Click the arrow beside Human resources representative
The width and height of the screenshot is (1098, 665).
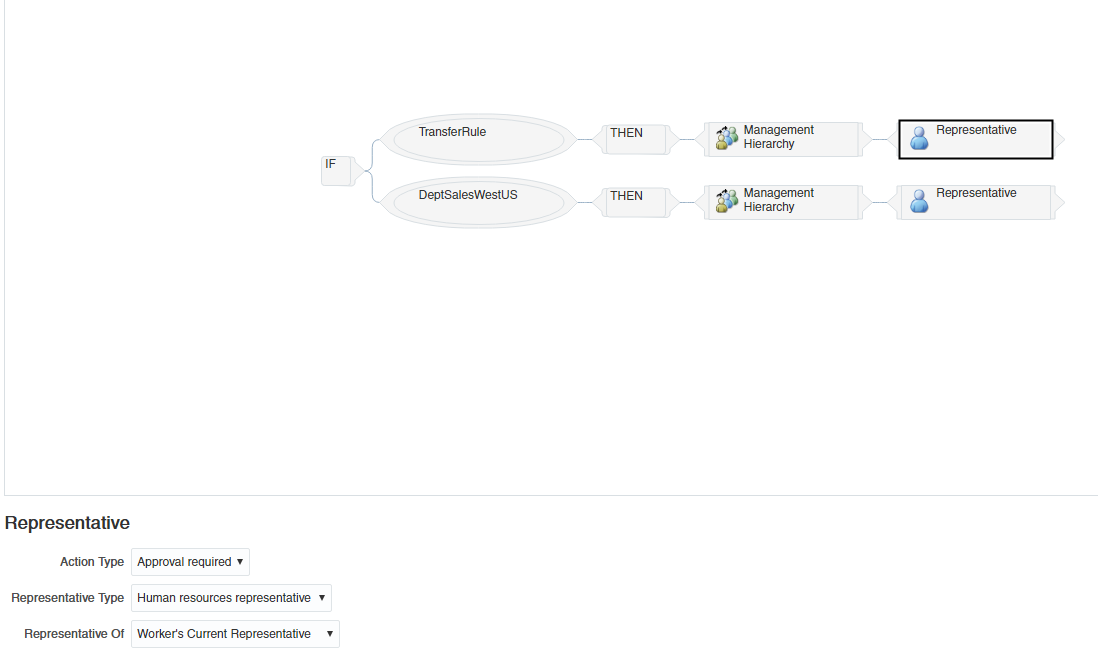click(322, 598)
